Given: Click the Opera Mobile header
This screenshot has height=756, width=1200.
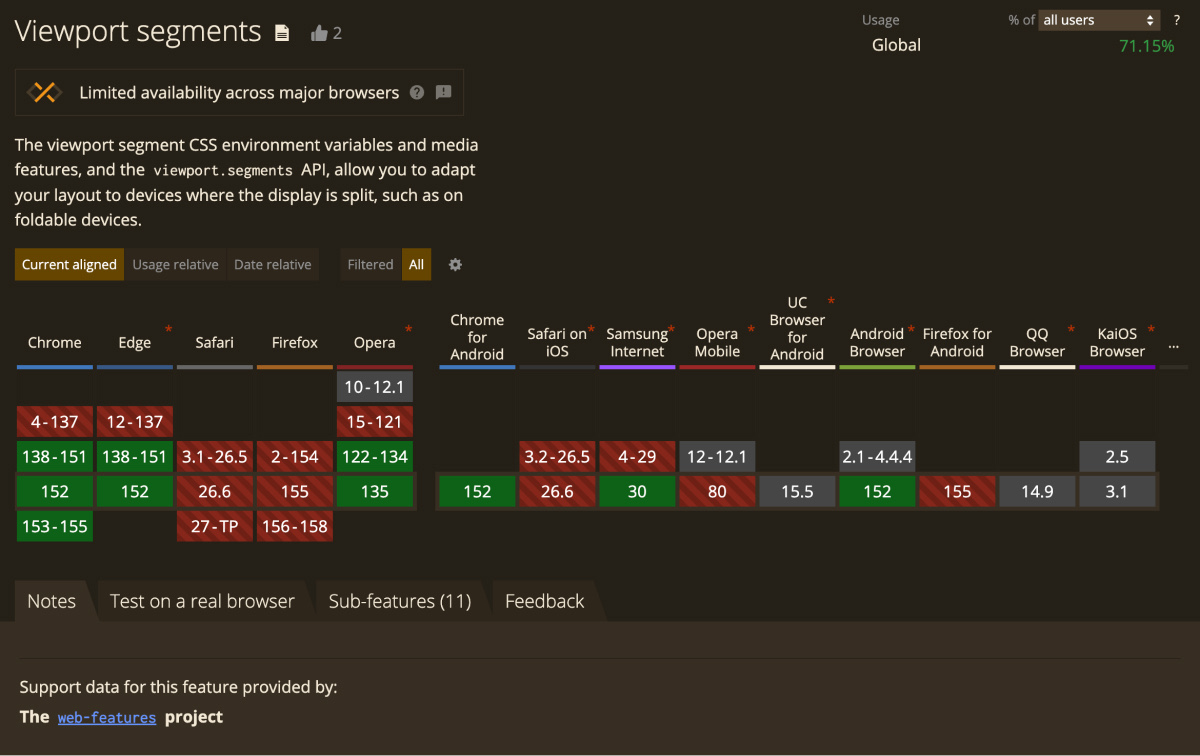Looking at the screenshot, I should (717, 342).
